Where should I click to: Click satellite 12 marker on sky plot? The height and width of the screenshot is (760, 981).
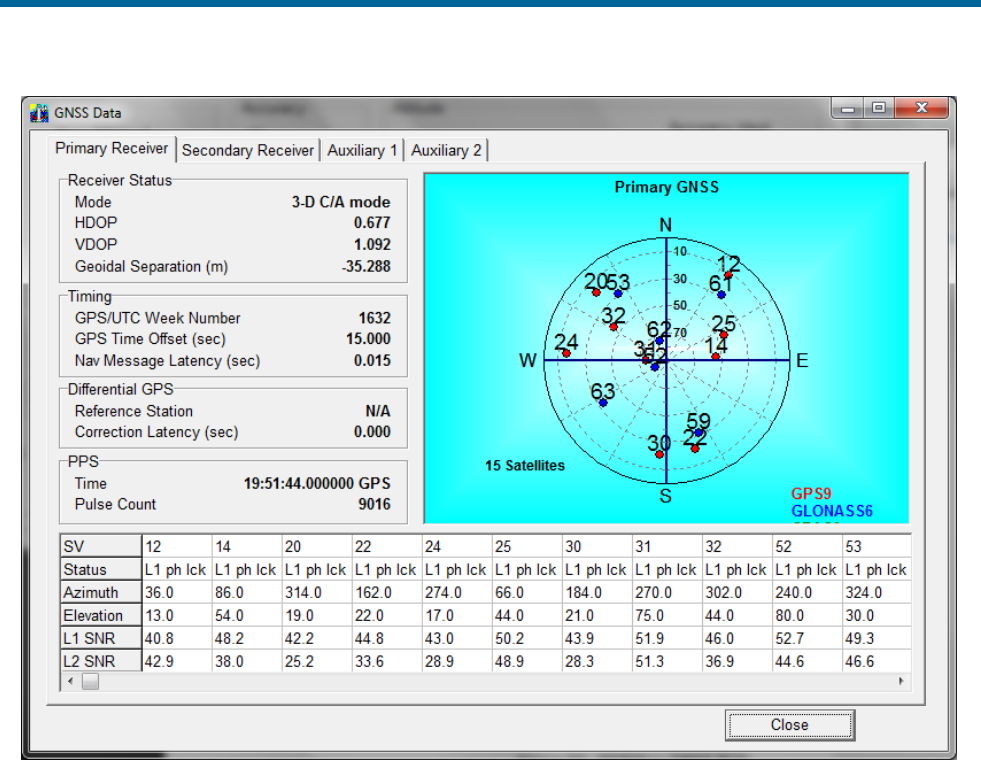[x=729, y=275]
